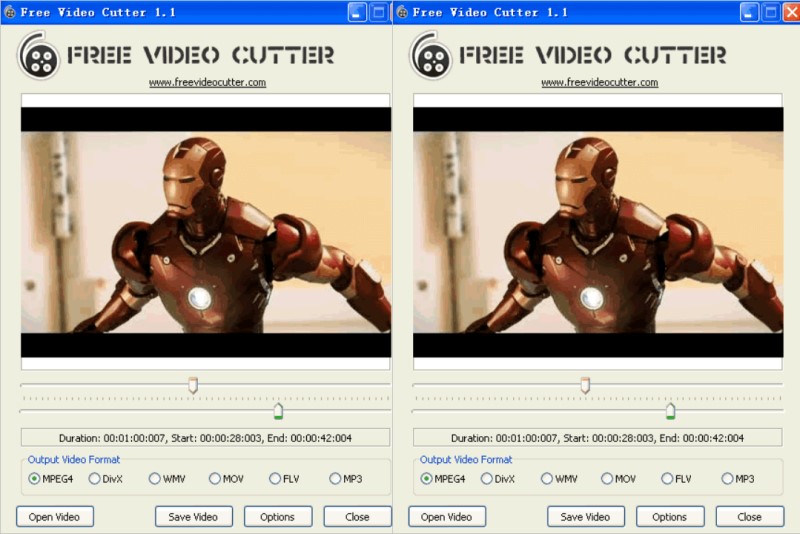Image resolution: width=800 pixels, height=534 pixels.
Task: Click left window title 'Free Video Cutter 1.1'
Action: click(x=98, y=12)
